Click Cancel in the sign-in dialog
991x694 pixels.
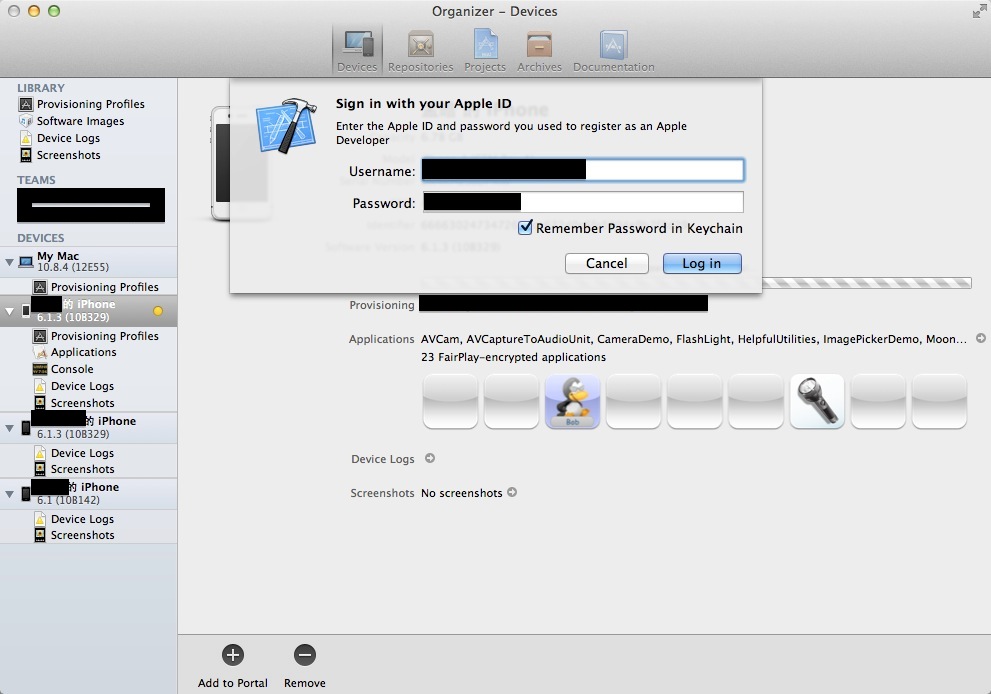pyautogui.click(x=607, y=264)
